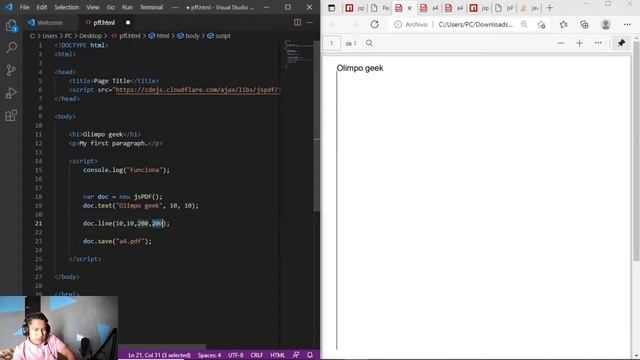Click the VS Code logo in title bar
Viewport: 640px width, 360px height.
[x=9, y=7]
